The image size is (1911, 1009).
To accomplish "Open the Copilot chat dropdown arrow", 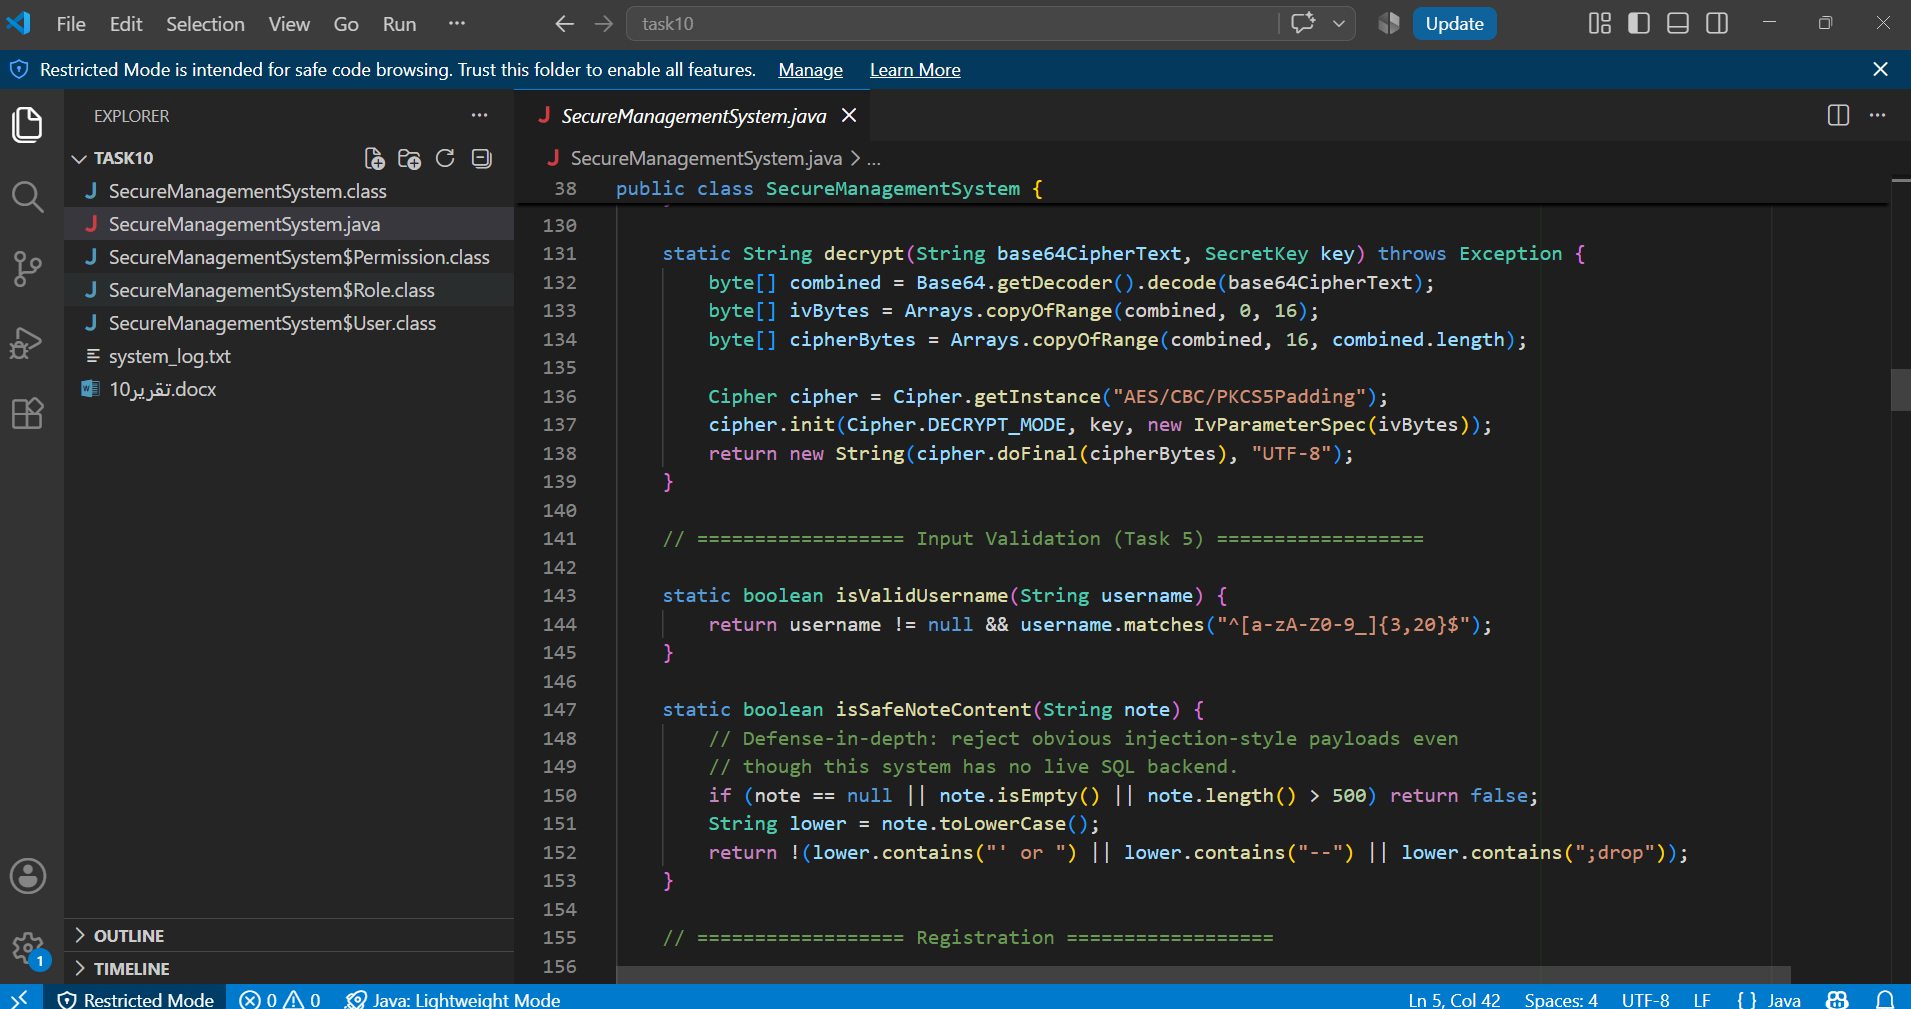I will tap(1339, 23).
